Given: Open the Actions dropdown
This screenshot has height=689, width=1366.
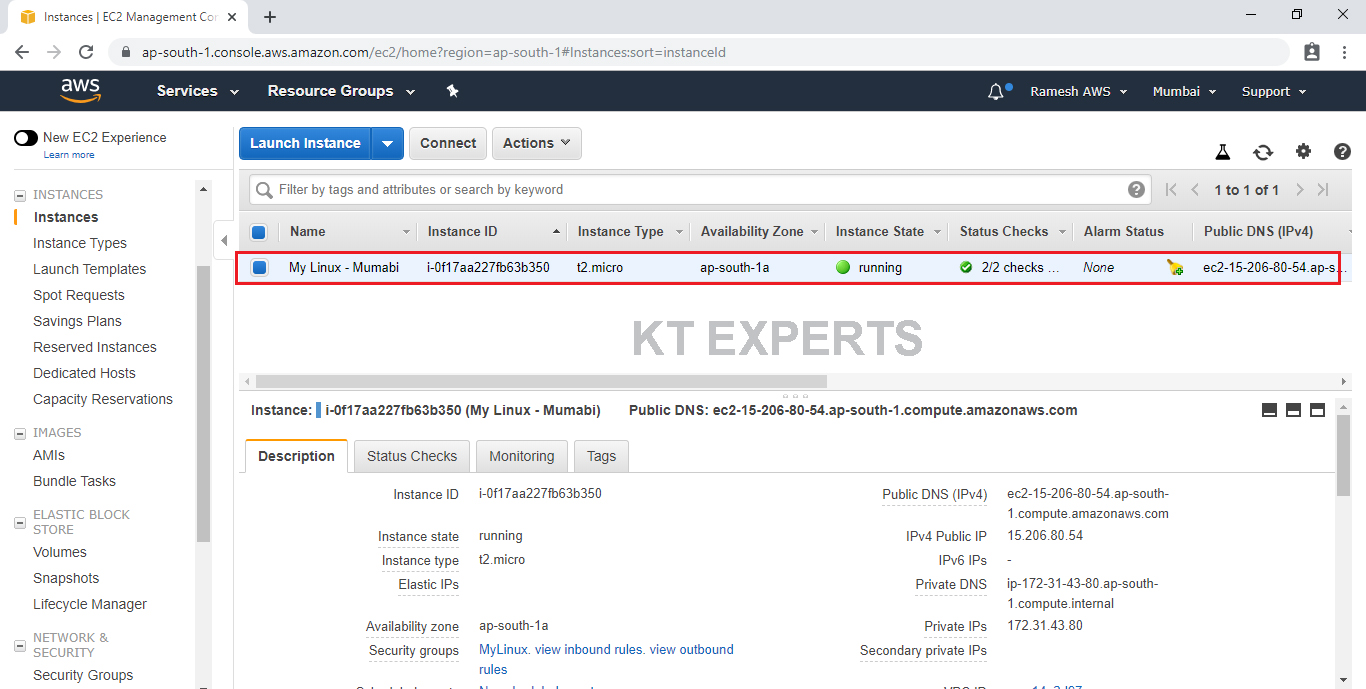Looking at the screenshot, I should (537, 143).
